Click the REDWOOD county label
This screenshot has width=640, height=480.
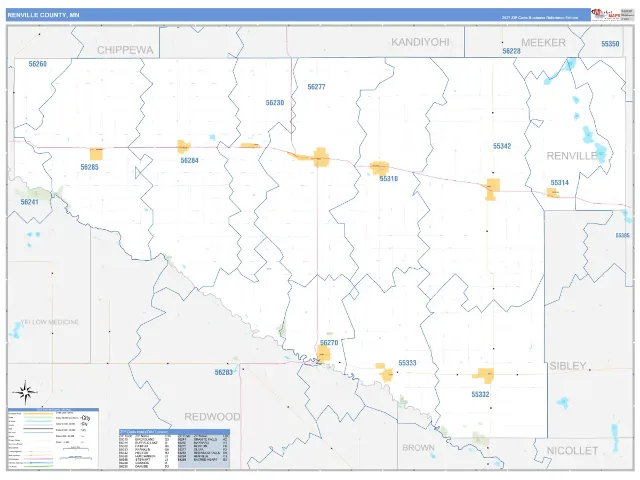point(212,417)
